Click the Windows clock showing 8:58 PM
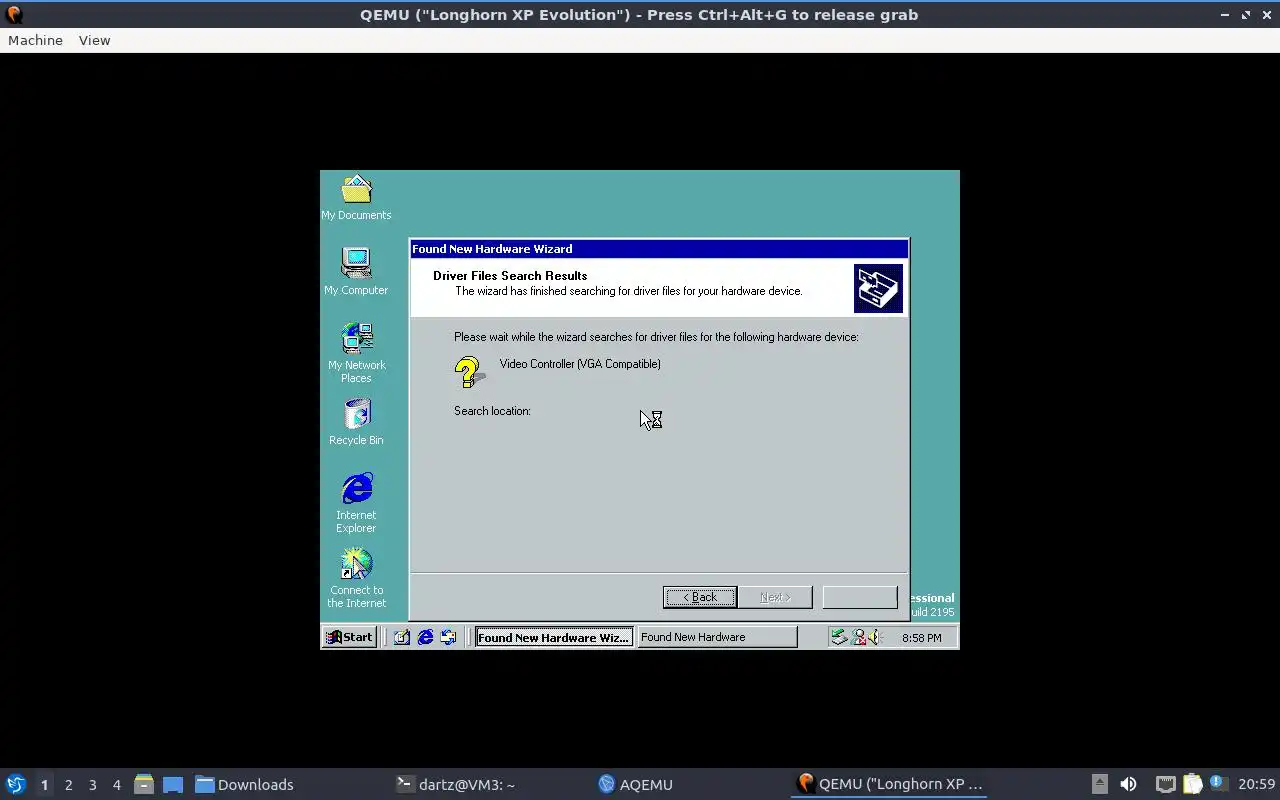1280x800 pixels. (921, 637)
